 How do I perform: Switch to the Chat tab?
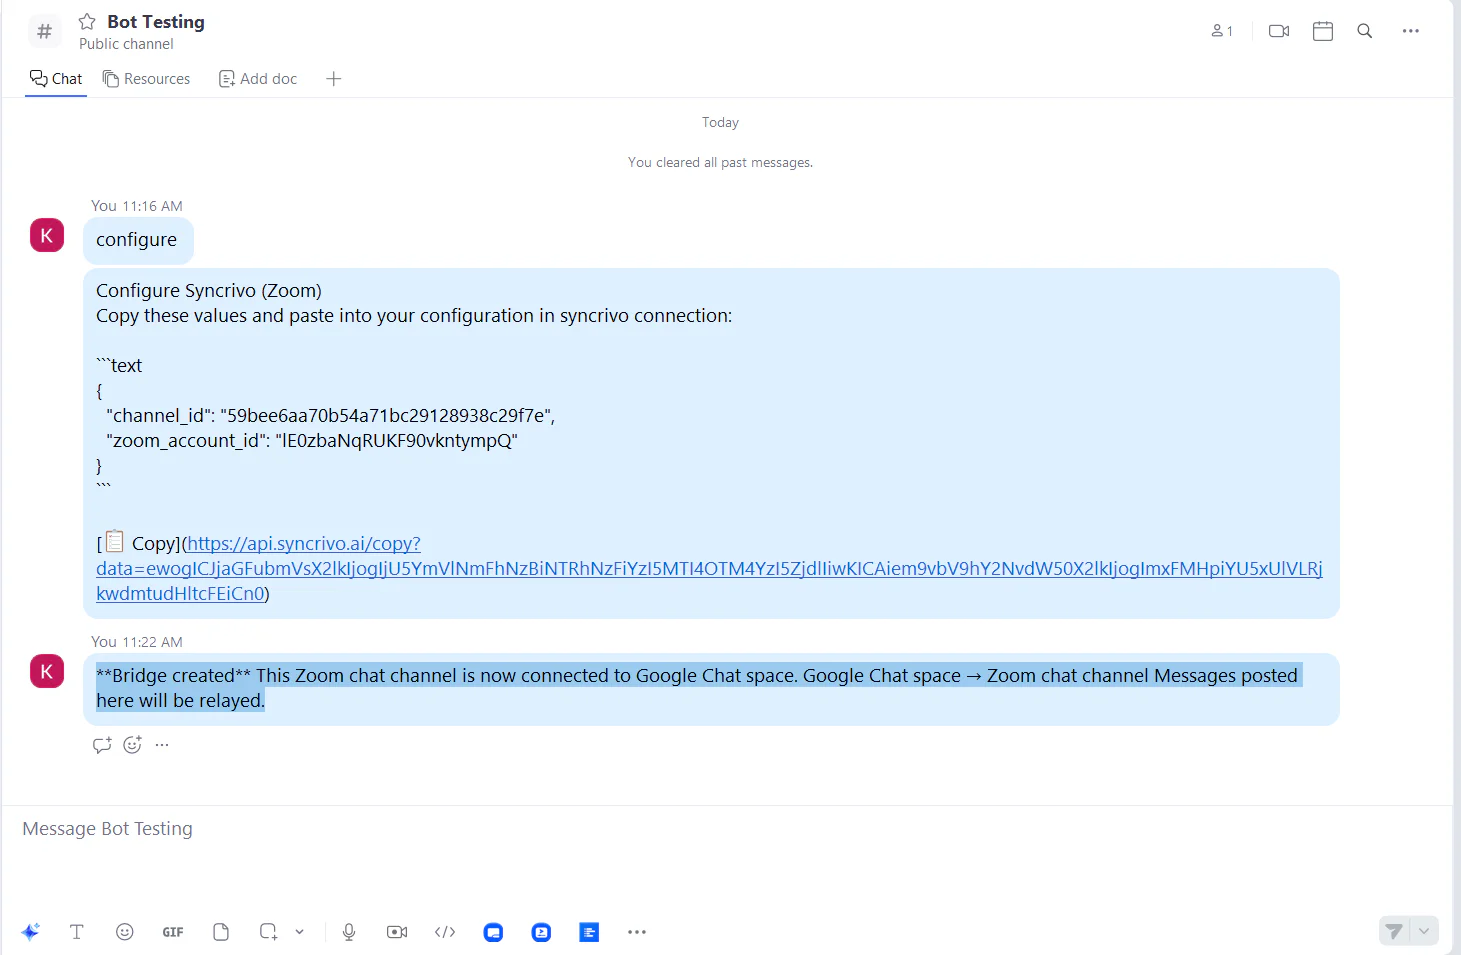point(56,79)
